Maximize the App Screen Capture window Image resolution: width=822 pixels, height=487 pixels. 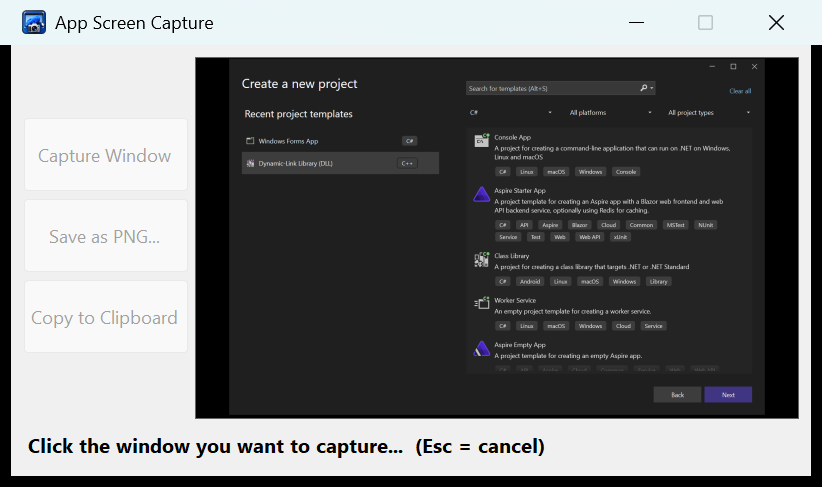coord(705,23)
